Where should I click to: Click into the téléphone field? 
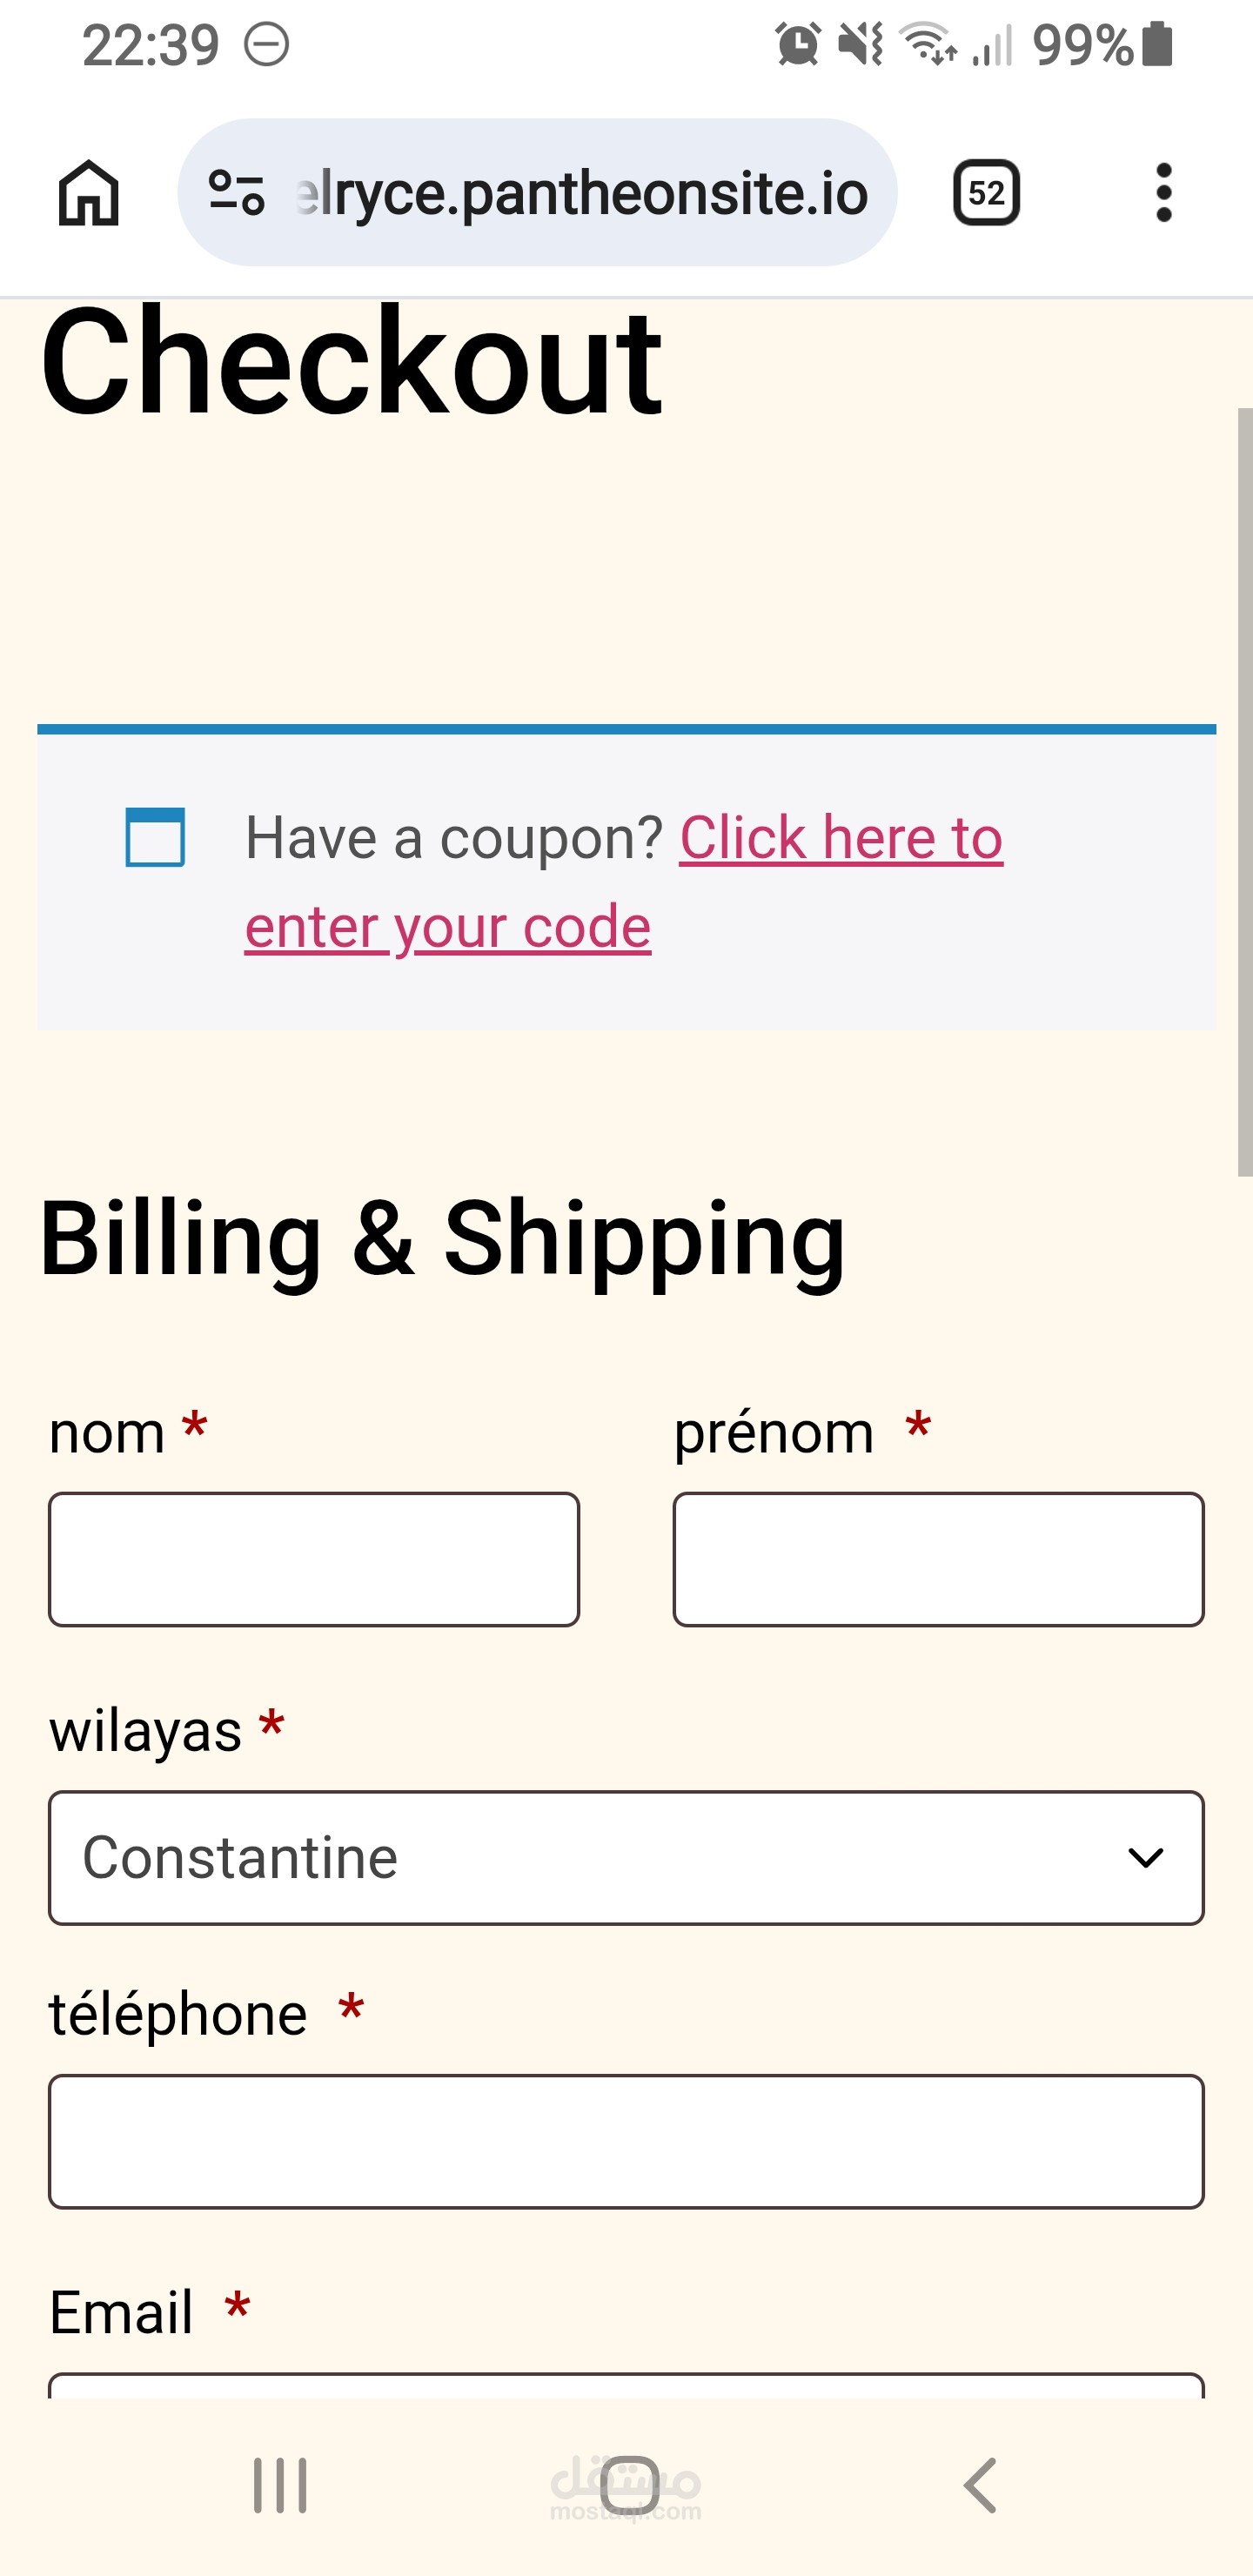(x=626, y=2141)
